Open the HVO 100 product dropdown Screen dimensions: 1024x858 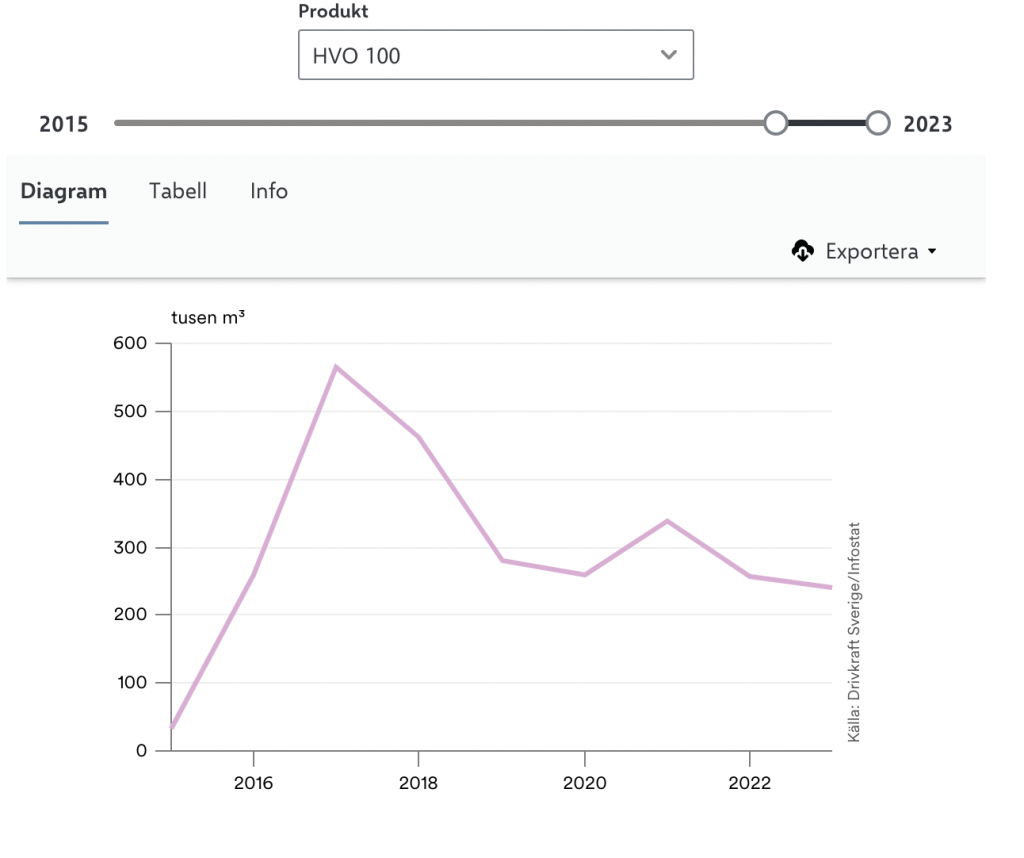pos(495,55)
